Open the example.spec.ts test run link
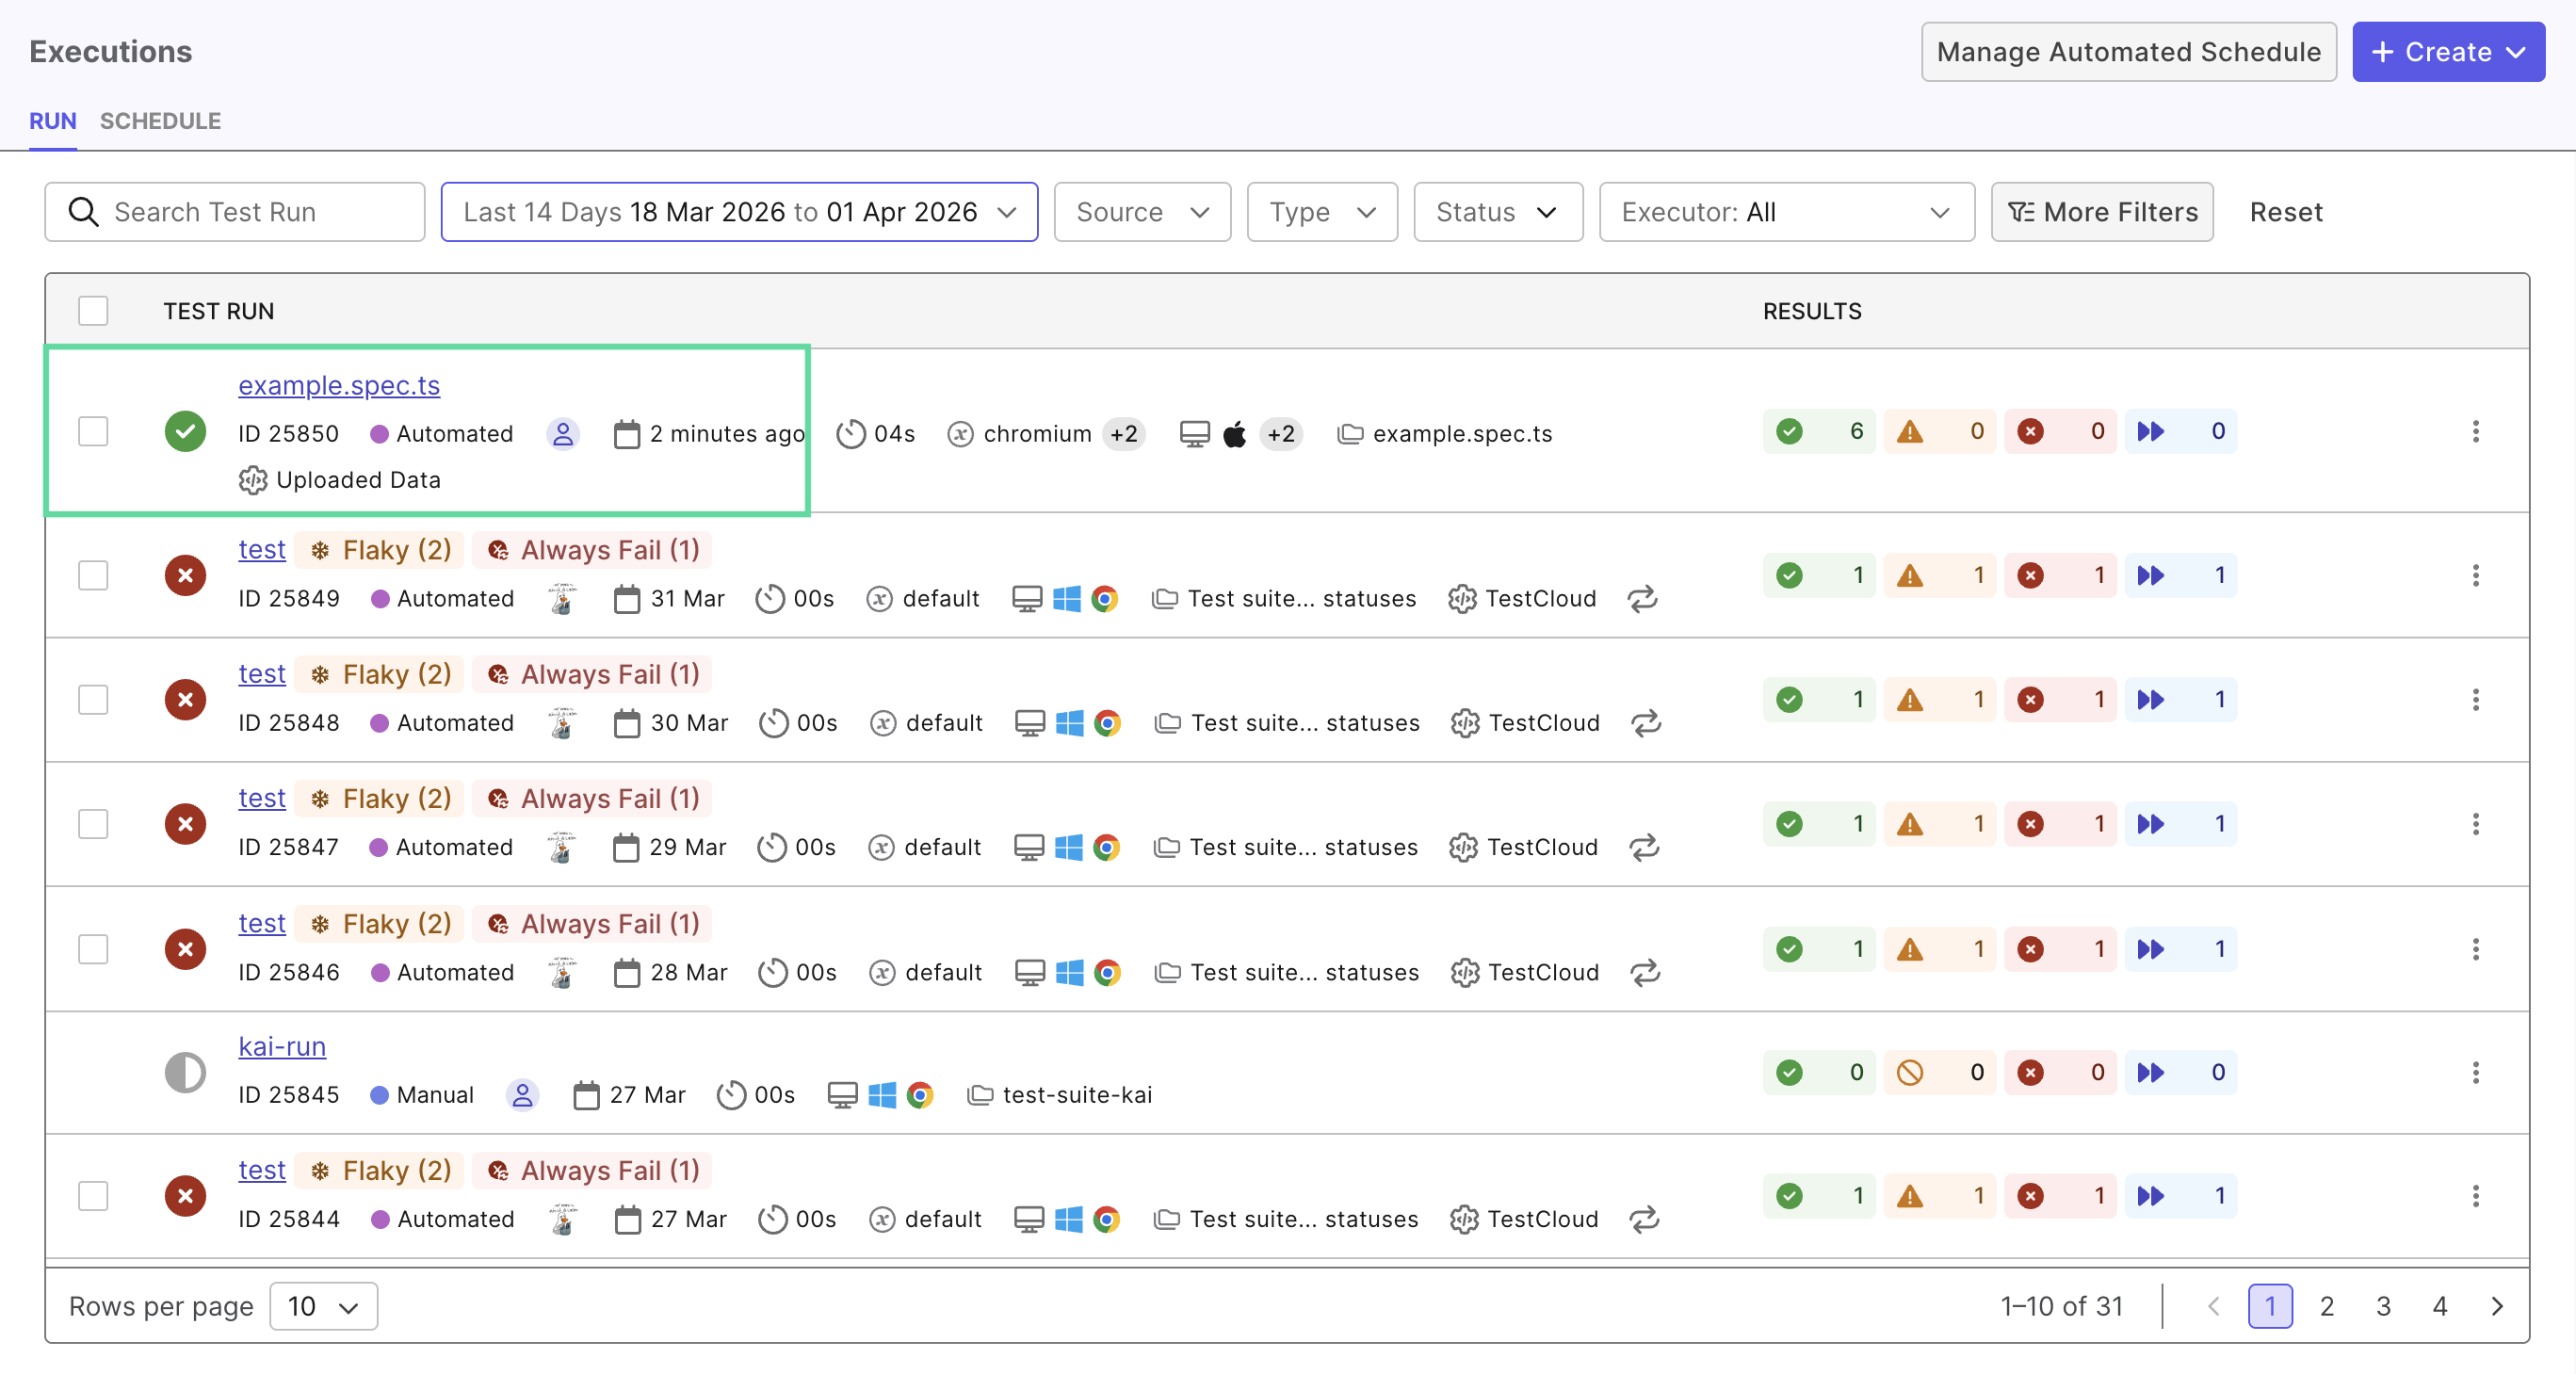Screen dimensions: 2576x1374 (x=339, y=385)
